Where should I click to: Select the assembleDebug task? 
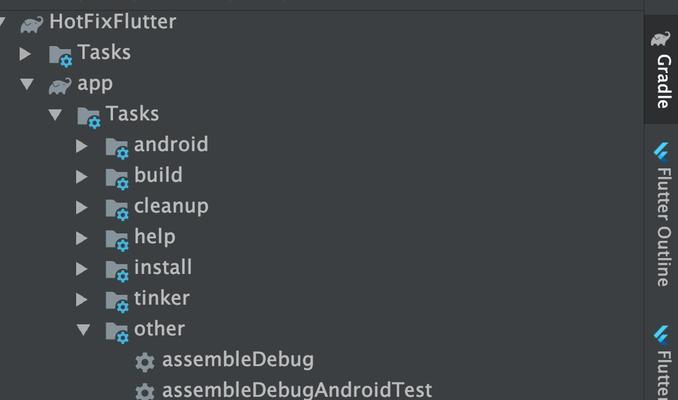pyautogui.click(x=238, y=360)
